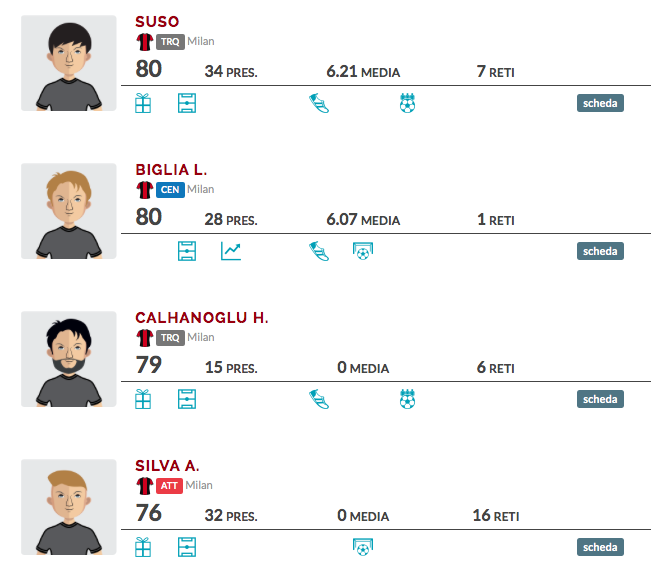The image size is (670, 579).
Task: Click the goal net icon under Silva A.
Action: pyautogui.click(x=363, y=547)
